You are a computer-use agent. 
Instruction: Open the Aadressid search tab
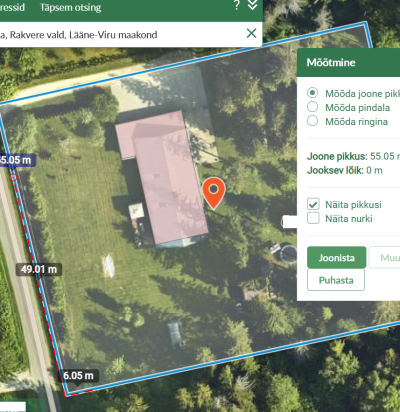tap(12, 7)
